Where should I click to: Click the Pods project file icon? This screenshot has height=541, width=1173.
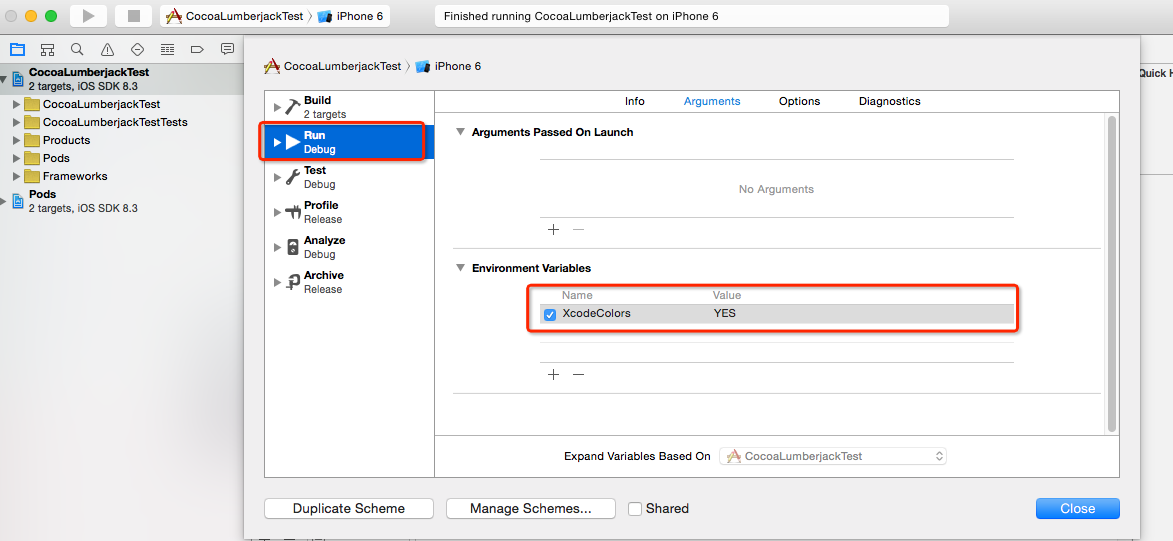coord(17,201)
